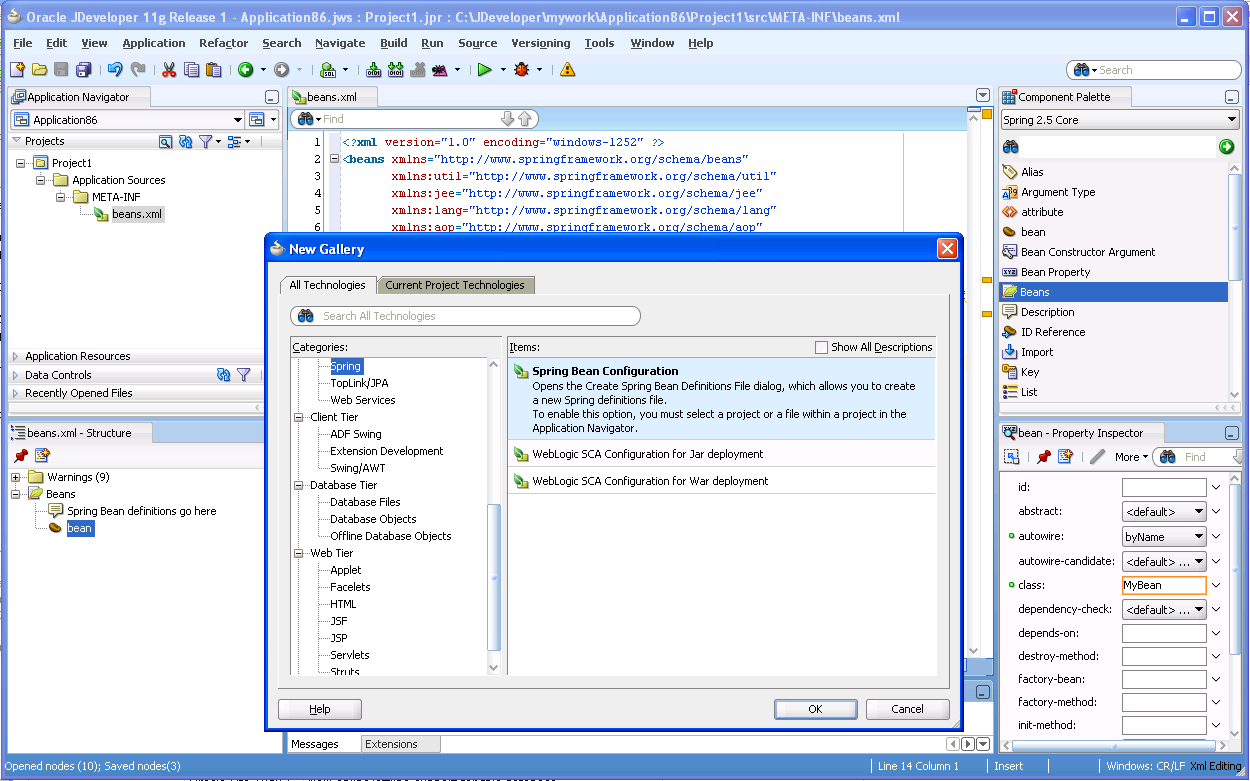Click the Refresh icon in Projects bar
The height and width of the screenshot is (781, 1250).
[x=185, y=142]
